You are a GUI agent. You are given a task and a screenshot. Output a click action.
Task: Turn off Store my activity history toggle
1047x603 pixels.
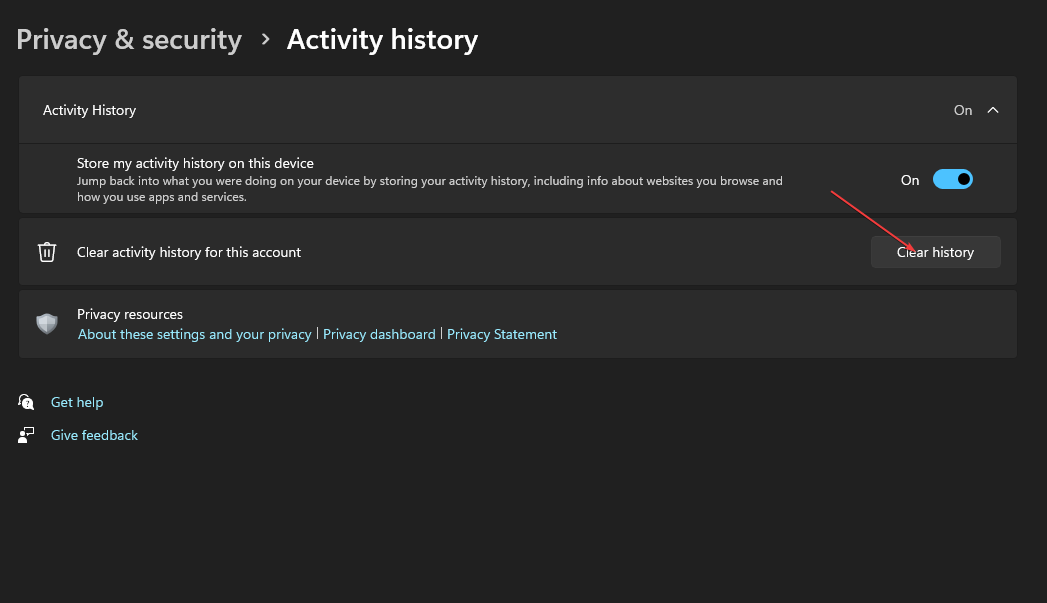(952, 180)
